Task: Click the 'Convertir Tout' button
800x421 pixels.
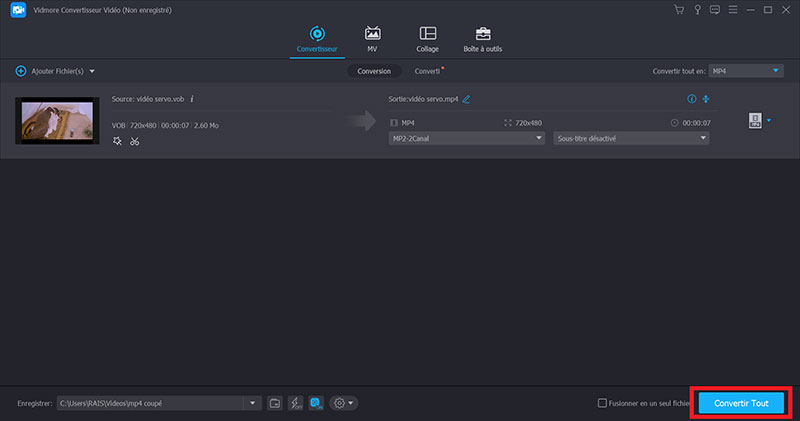Action: click(x=741, y=403)
